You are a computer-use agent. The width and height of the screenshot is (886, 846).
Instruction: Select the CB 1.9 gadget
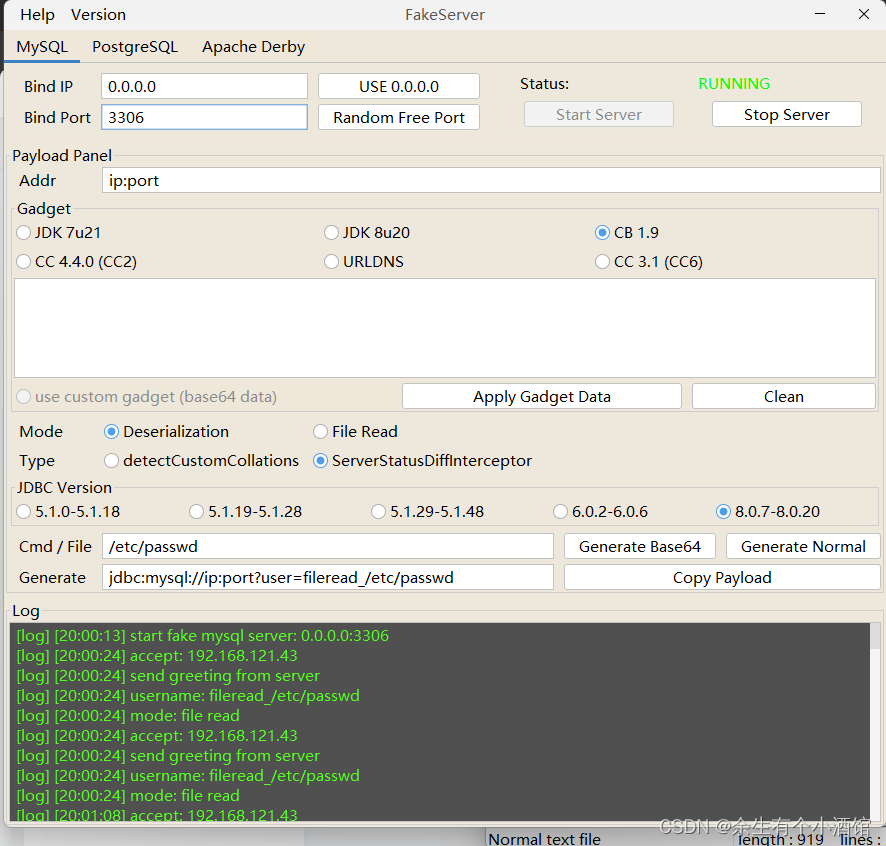627,233
